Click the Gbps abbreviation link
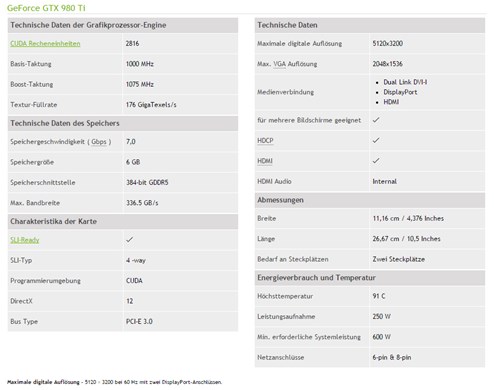The height and width of the screenshot is (390, 494). [x=99, y=142]
